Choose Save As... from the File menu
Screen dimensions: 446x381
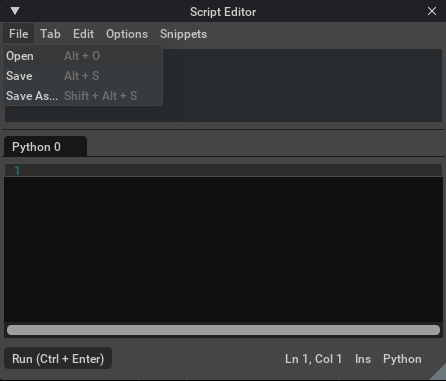(83, 96)
